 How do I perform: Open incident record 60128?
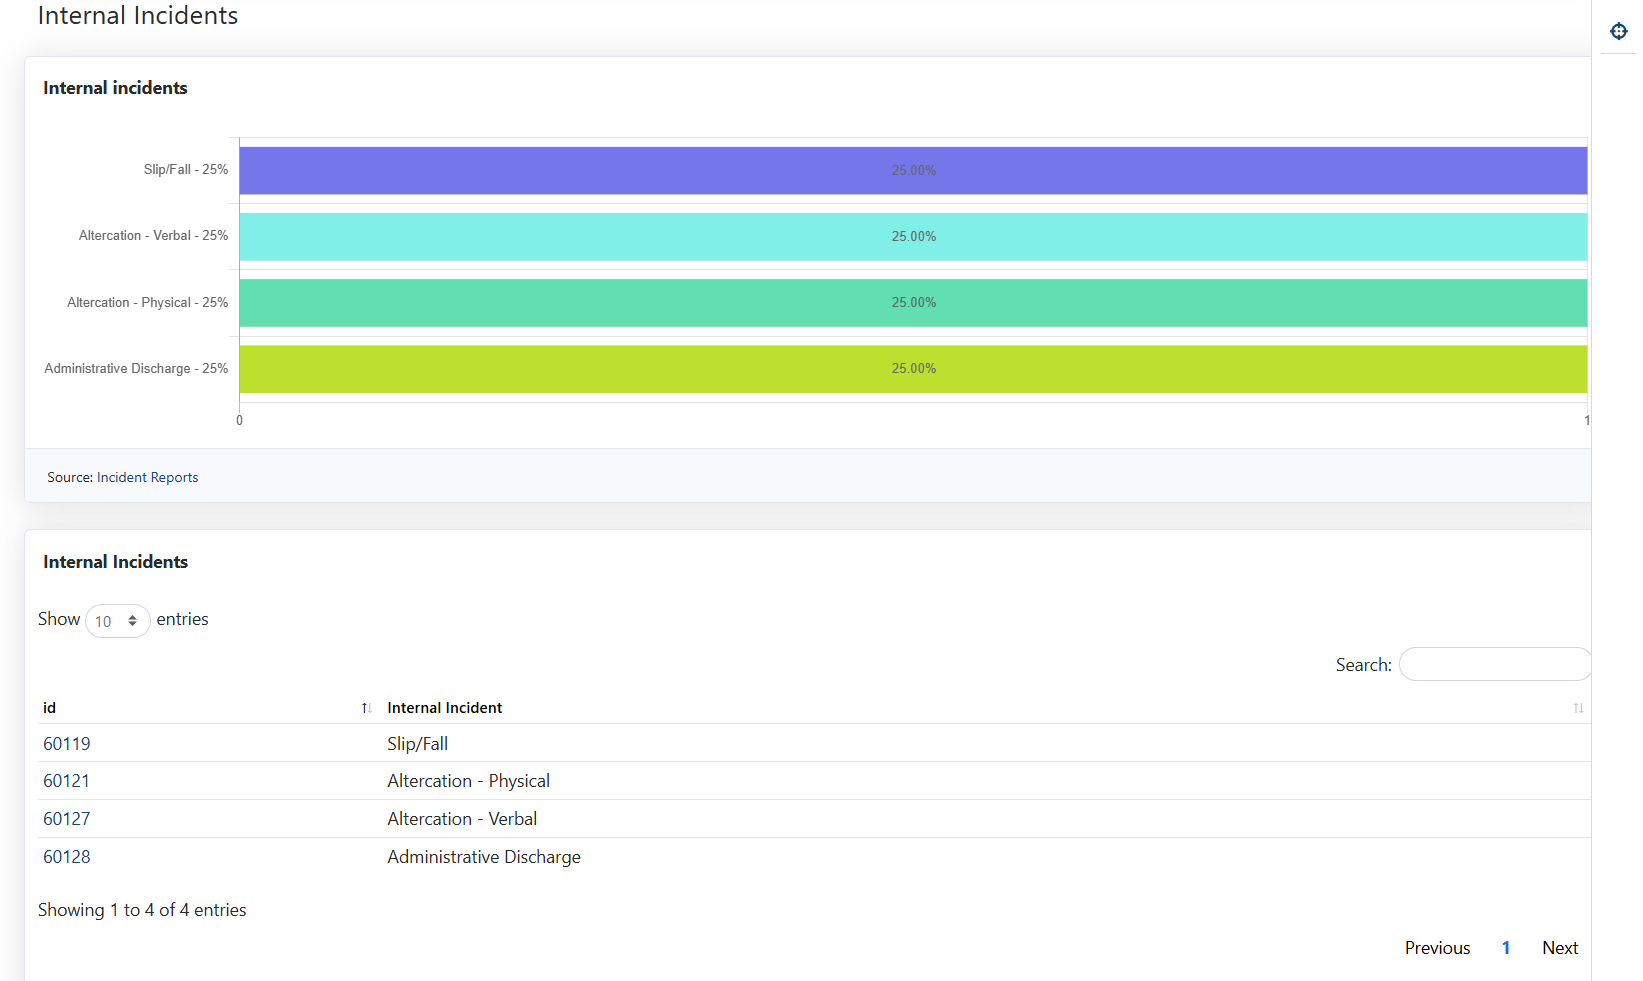click(67, 857)
